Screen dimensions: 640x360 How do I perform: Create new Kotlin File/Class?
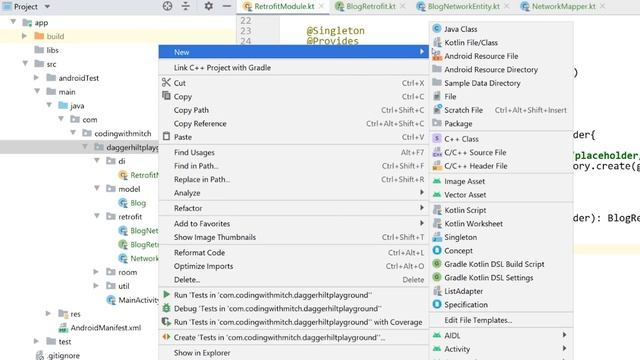point(501,42)
